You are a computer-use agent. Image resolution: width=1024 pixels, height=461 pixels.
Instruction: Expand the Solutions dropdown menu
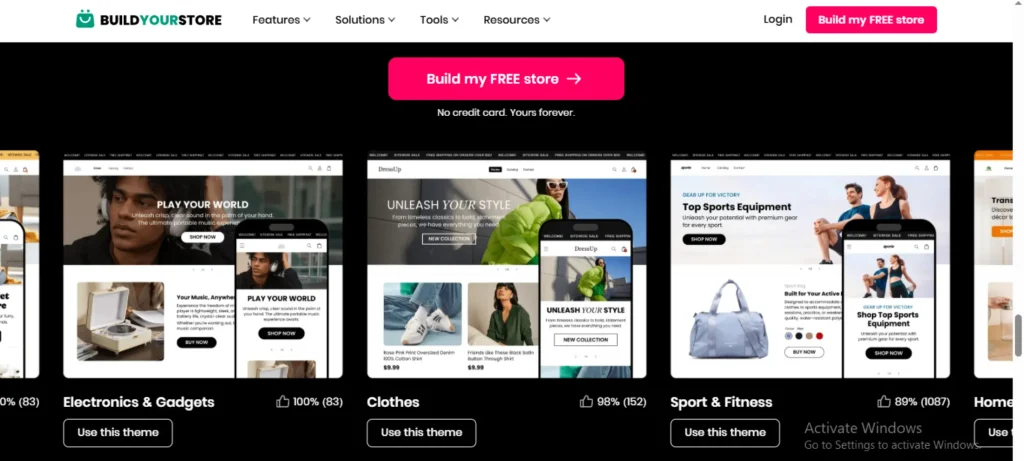coord(365,20)
